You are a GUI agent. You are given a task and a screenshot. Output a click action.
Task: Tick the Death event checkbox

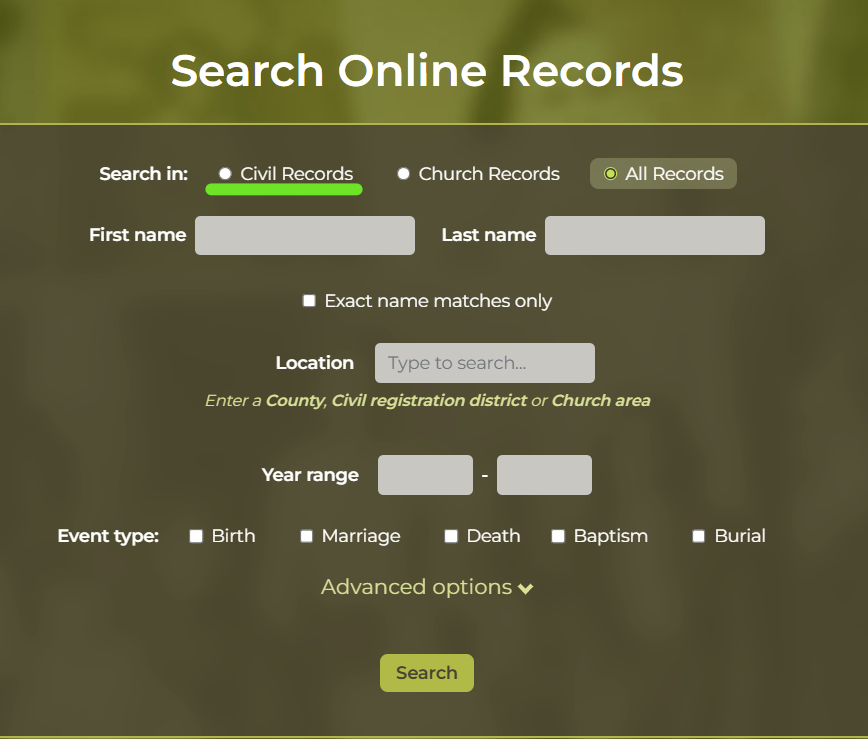pos(451,536)
